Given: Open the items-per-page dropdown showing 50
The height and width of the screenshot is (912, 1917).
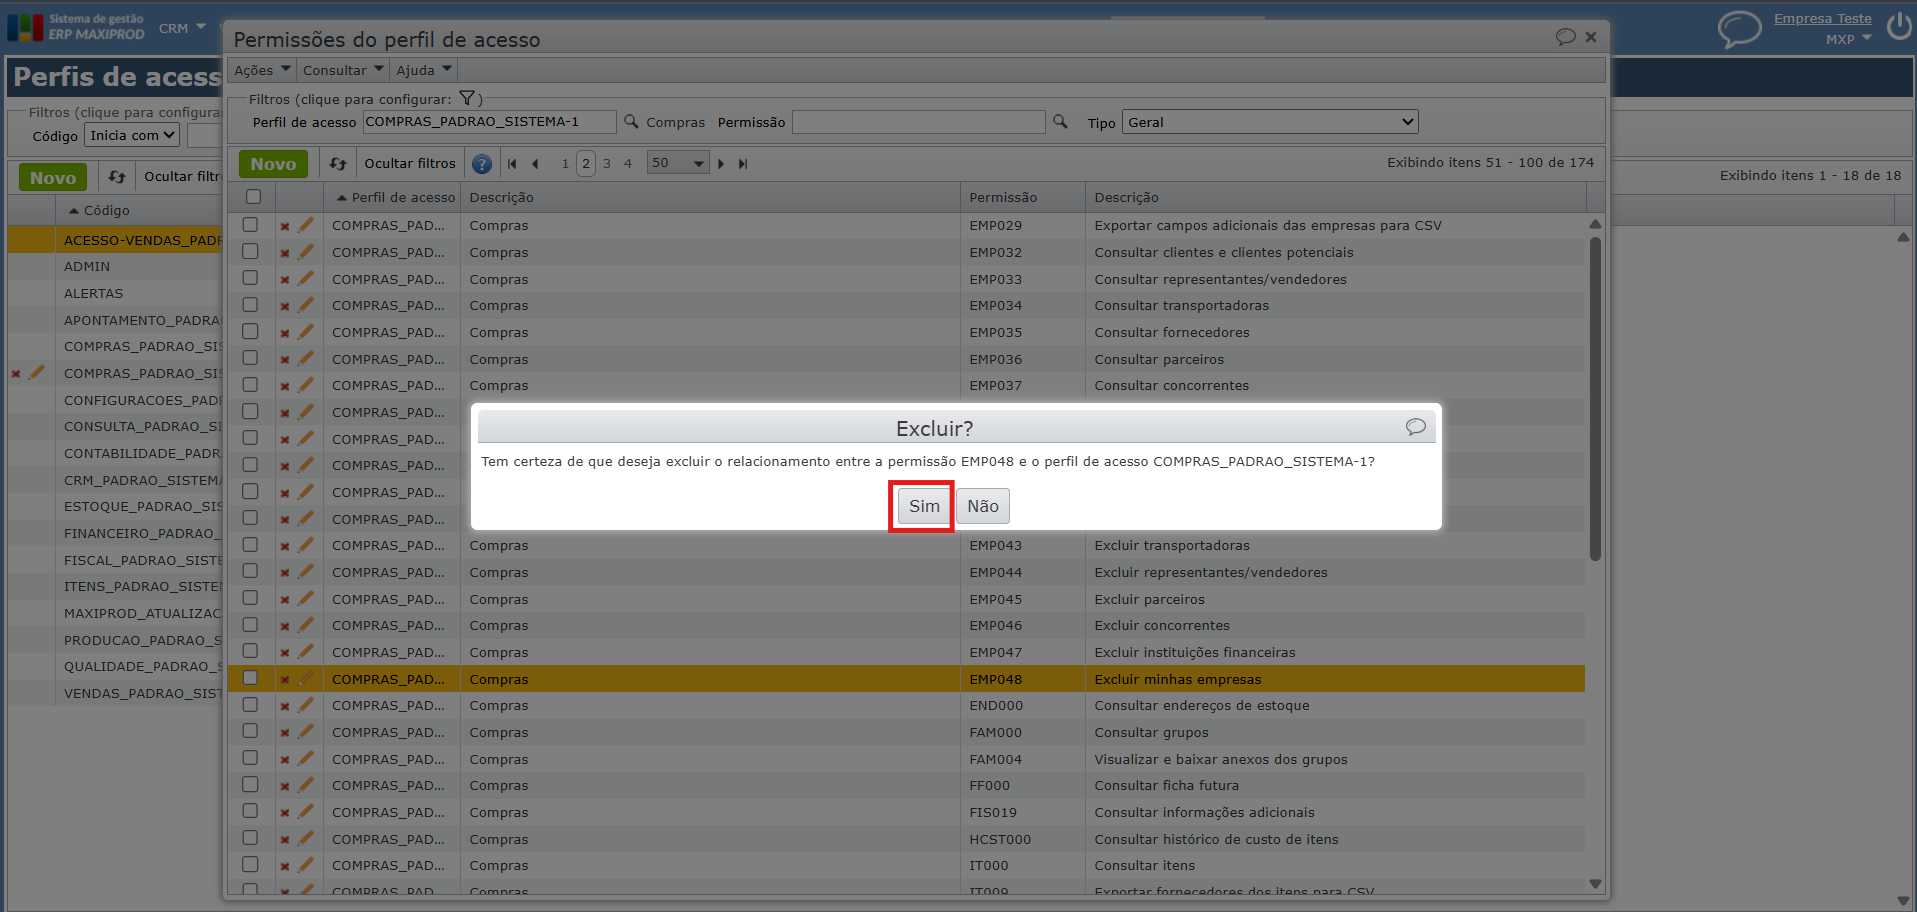Looking at the screenshot, I should coord(678,163).
